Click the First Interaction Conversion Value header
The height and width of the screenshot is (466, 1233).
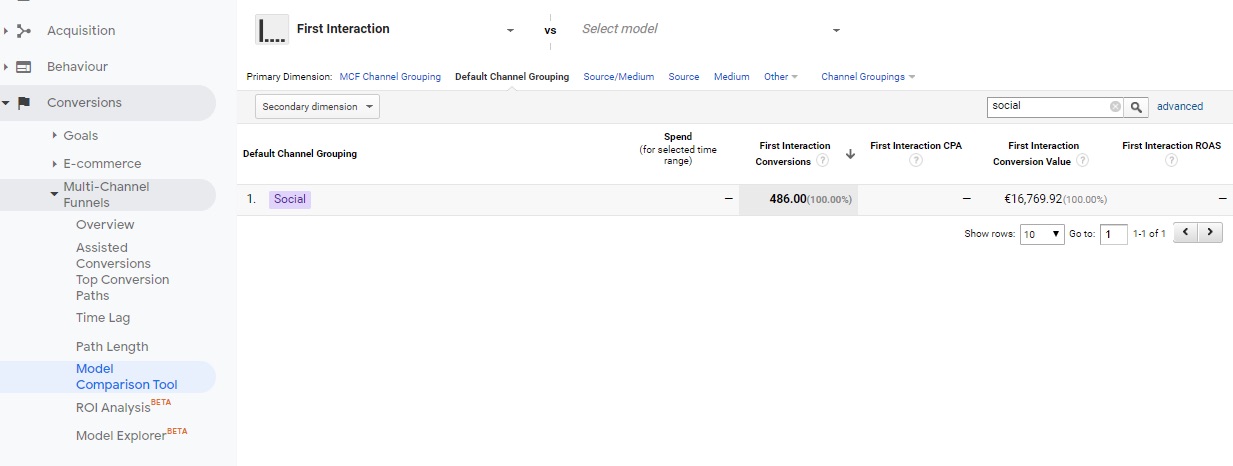coord(1043,153)
